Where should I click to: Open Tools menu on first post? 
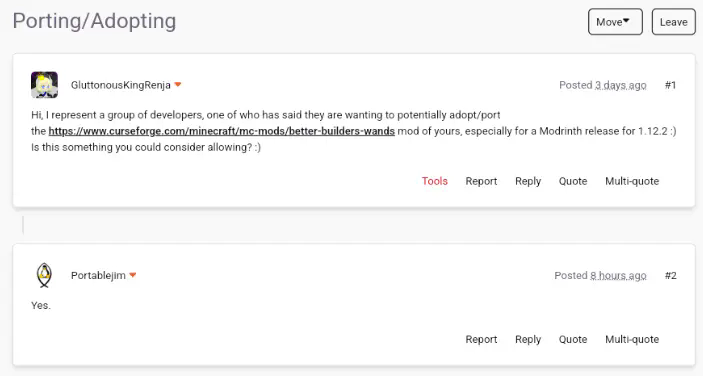(x=434, y=181)
